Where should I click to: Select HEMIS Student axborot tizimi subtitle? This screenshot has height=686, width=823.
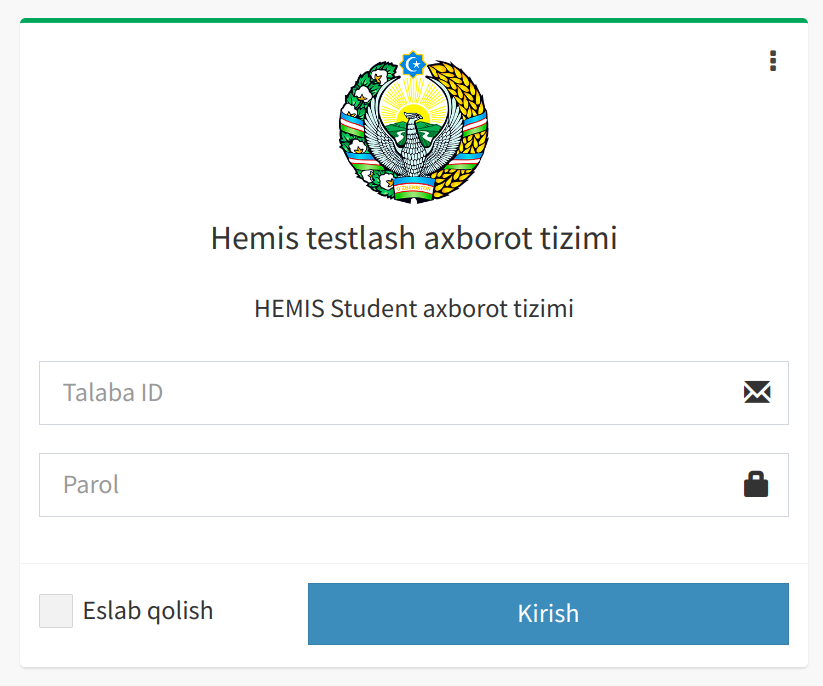(412, 308)
